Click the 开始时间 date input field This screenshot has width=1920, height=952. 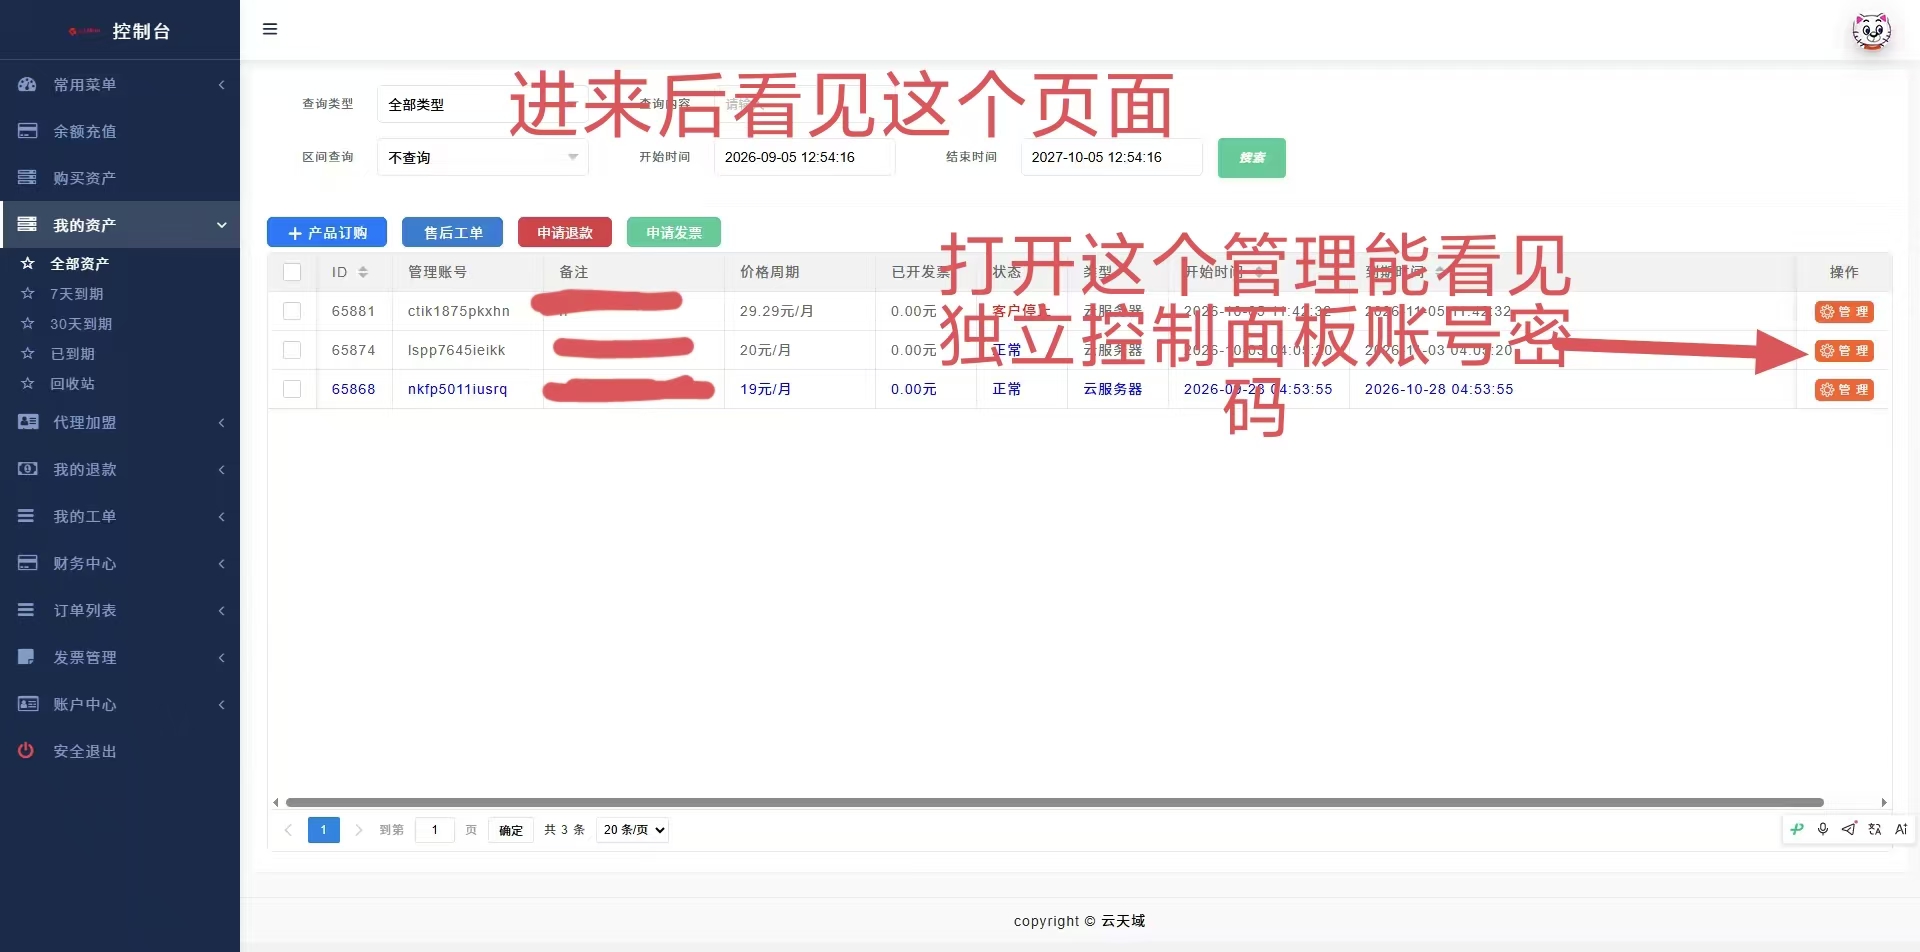(804, 157)
